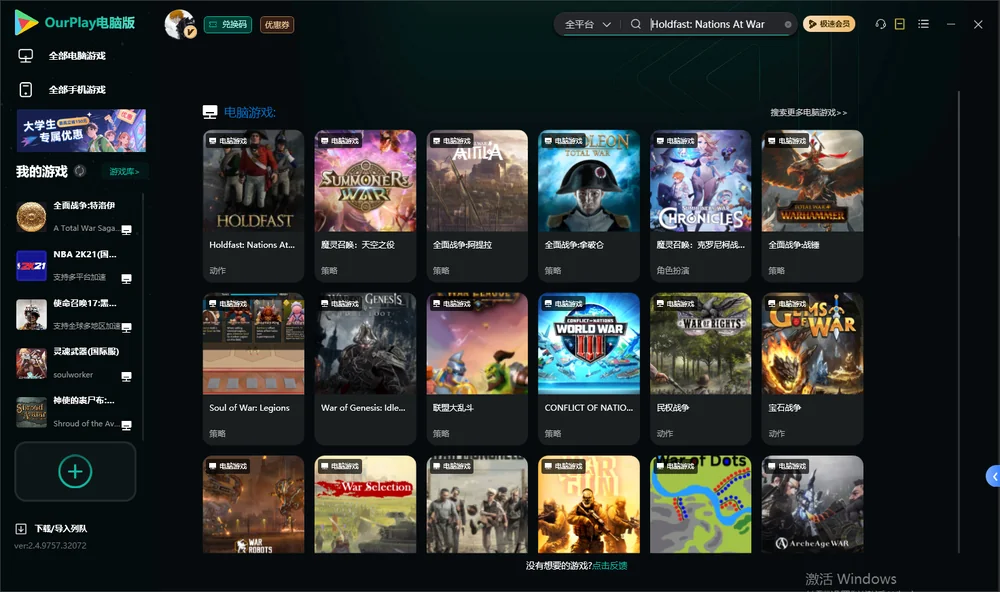Open the 全面战争-战锤 game card

812,205
